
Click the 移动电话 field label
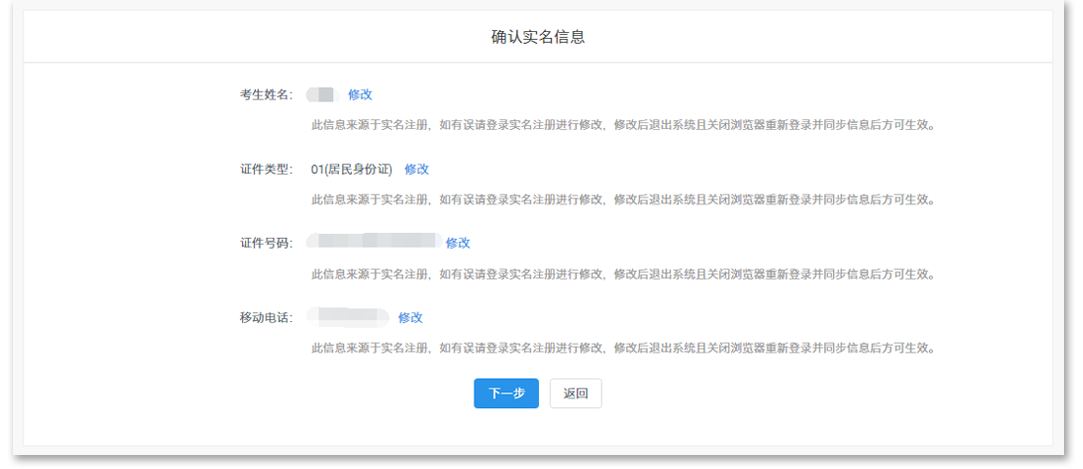(266, 317)
